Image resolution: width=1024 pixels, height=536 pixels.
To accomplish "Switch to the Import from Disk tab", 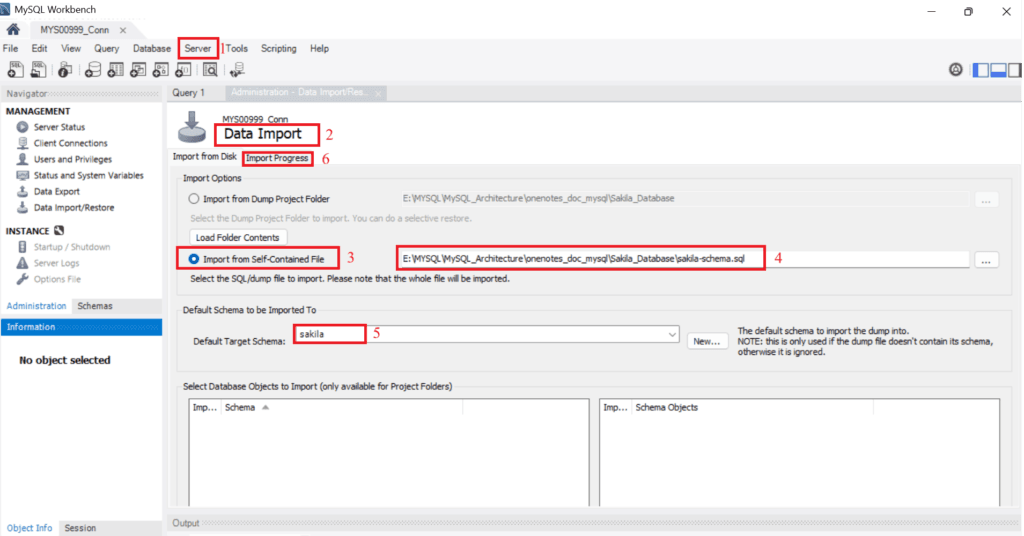I will (x=204, y=157).
